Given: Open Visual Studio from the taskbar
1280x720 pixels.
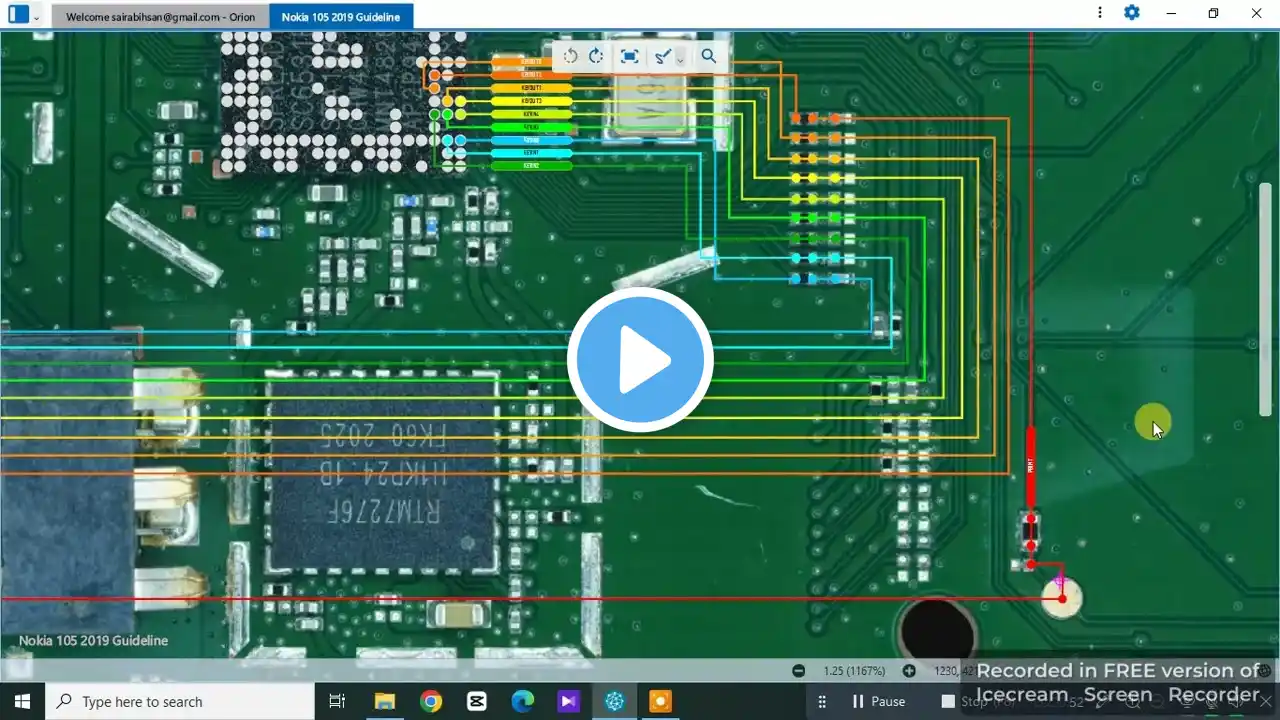Looking at the screenshot, I should (569, 702).
